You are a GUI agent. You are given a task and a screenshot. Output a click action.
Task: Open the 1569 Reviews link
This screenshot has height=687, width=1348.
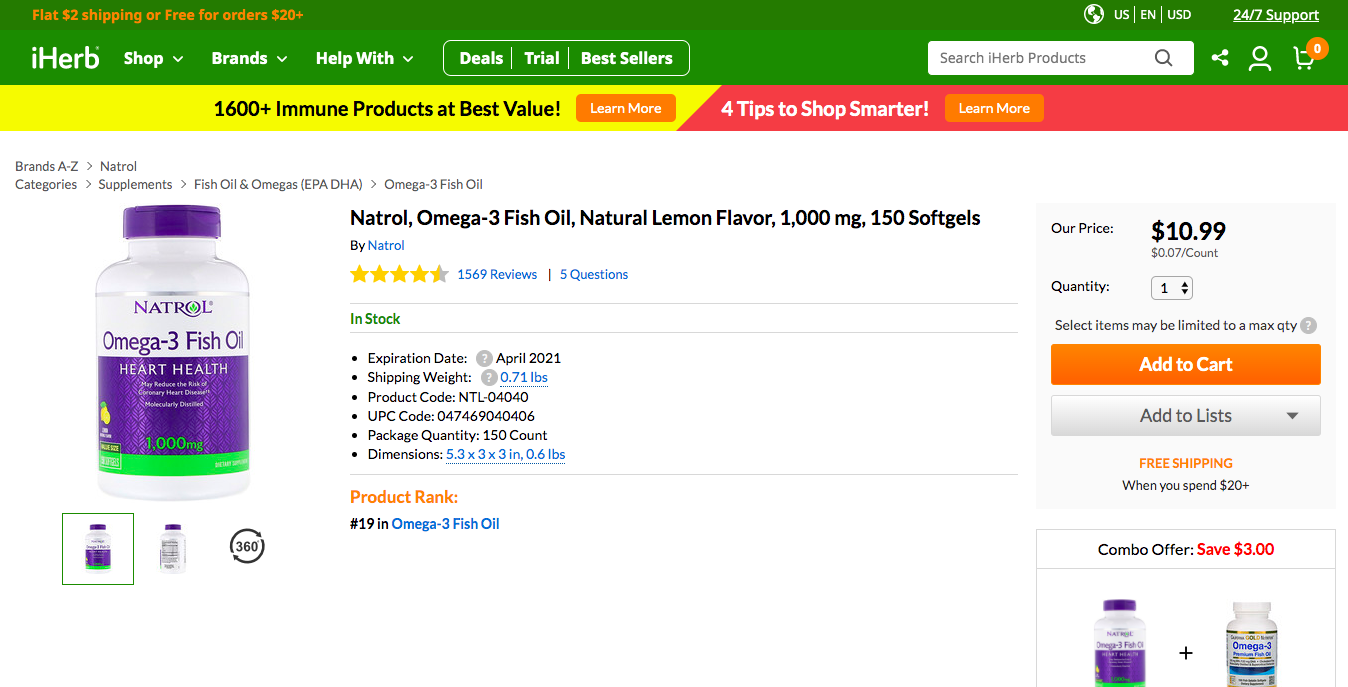coord(497,274)
